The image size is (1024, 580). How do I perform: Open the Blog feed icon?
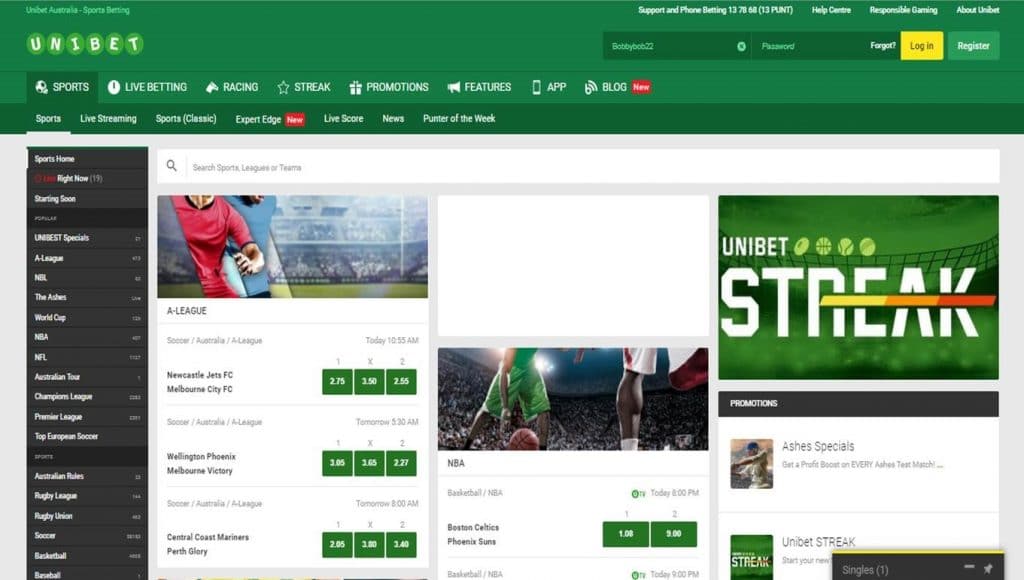(x=592, y=87)
